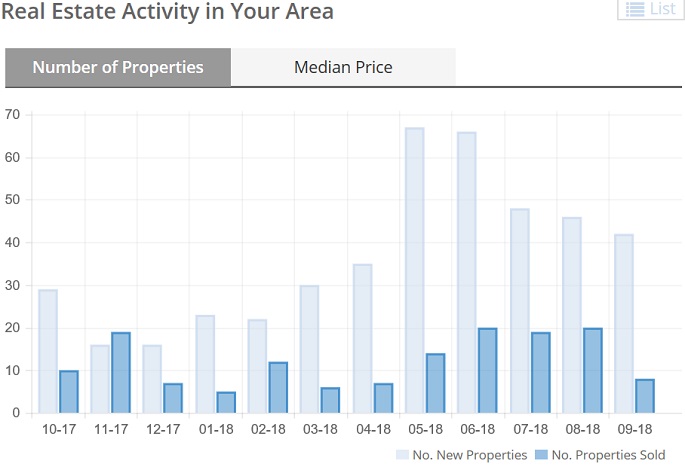
Task: Click the 06-18 new properties bar
Action: (x=466, y=272)
